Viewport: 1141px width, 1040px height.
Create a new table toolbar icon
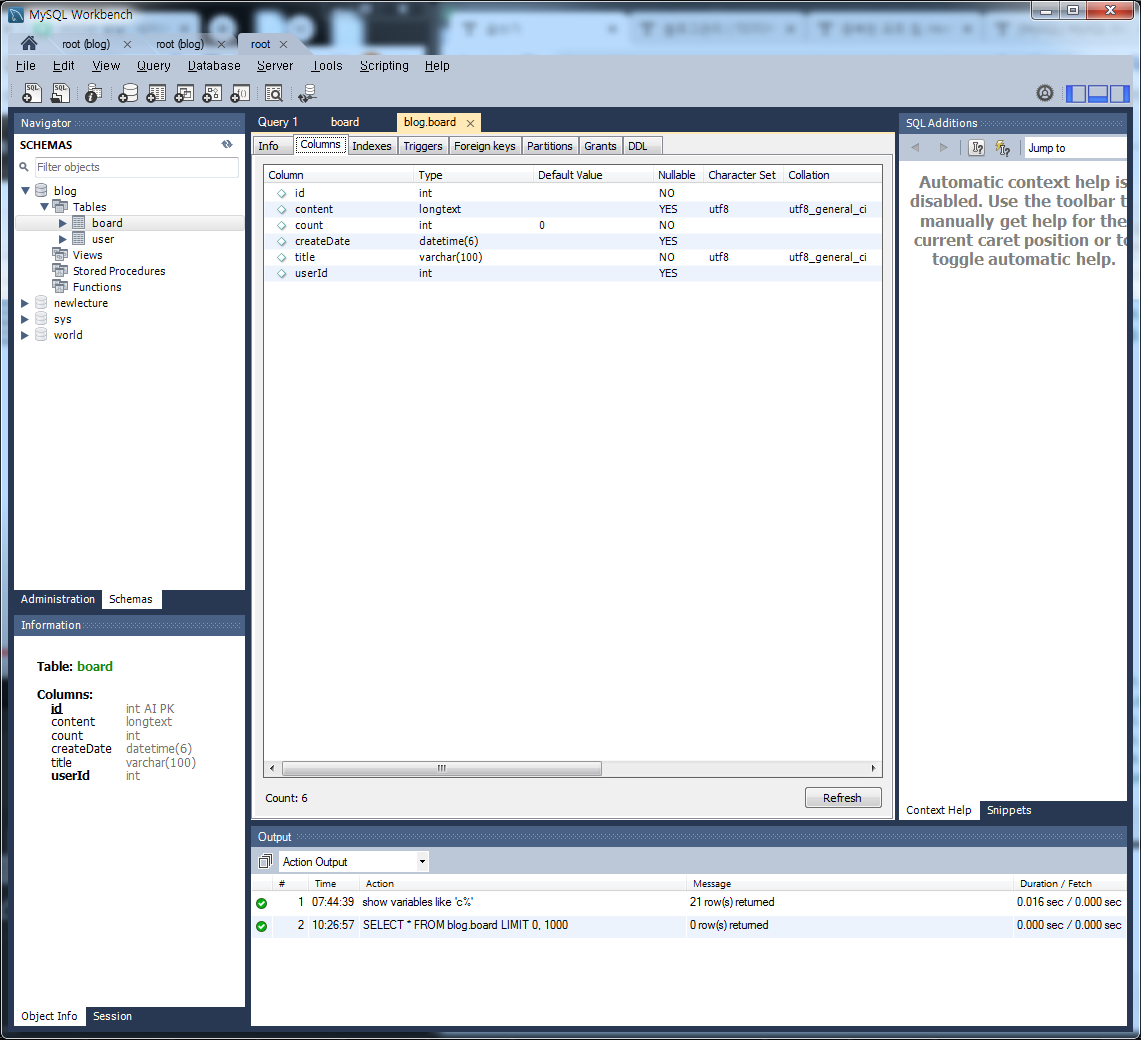(x=156, y=93)
